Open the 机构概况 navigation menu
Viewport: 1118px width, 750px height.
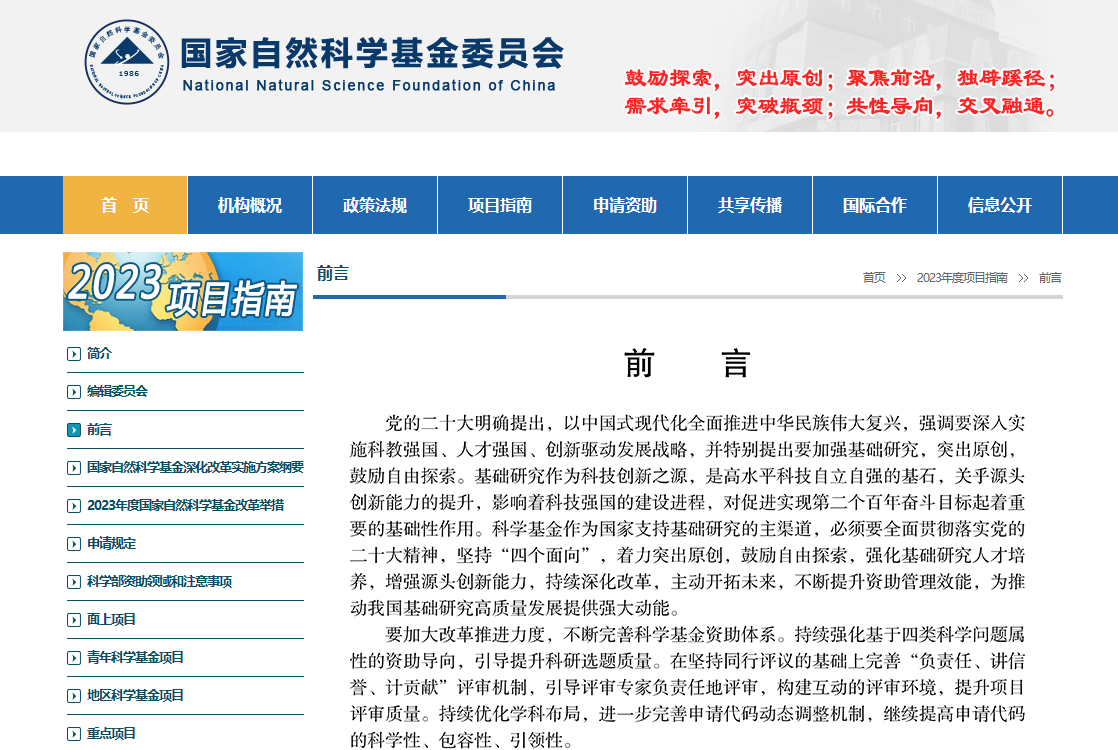(x=250, y=205)
